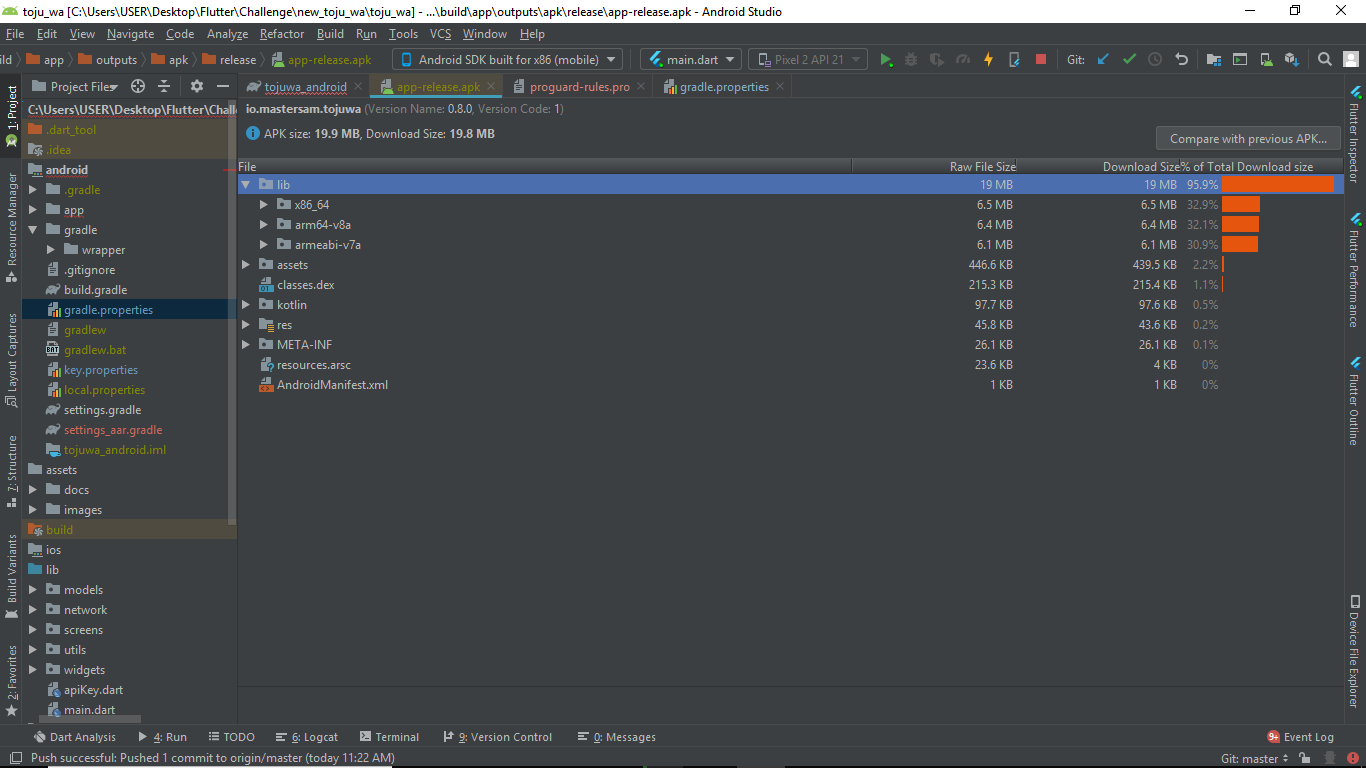Expand the kotlin folder in APK analyzer
This screenshot has width=1366, height=768.
246,305
